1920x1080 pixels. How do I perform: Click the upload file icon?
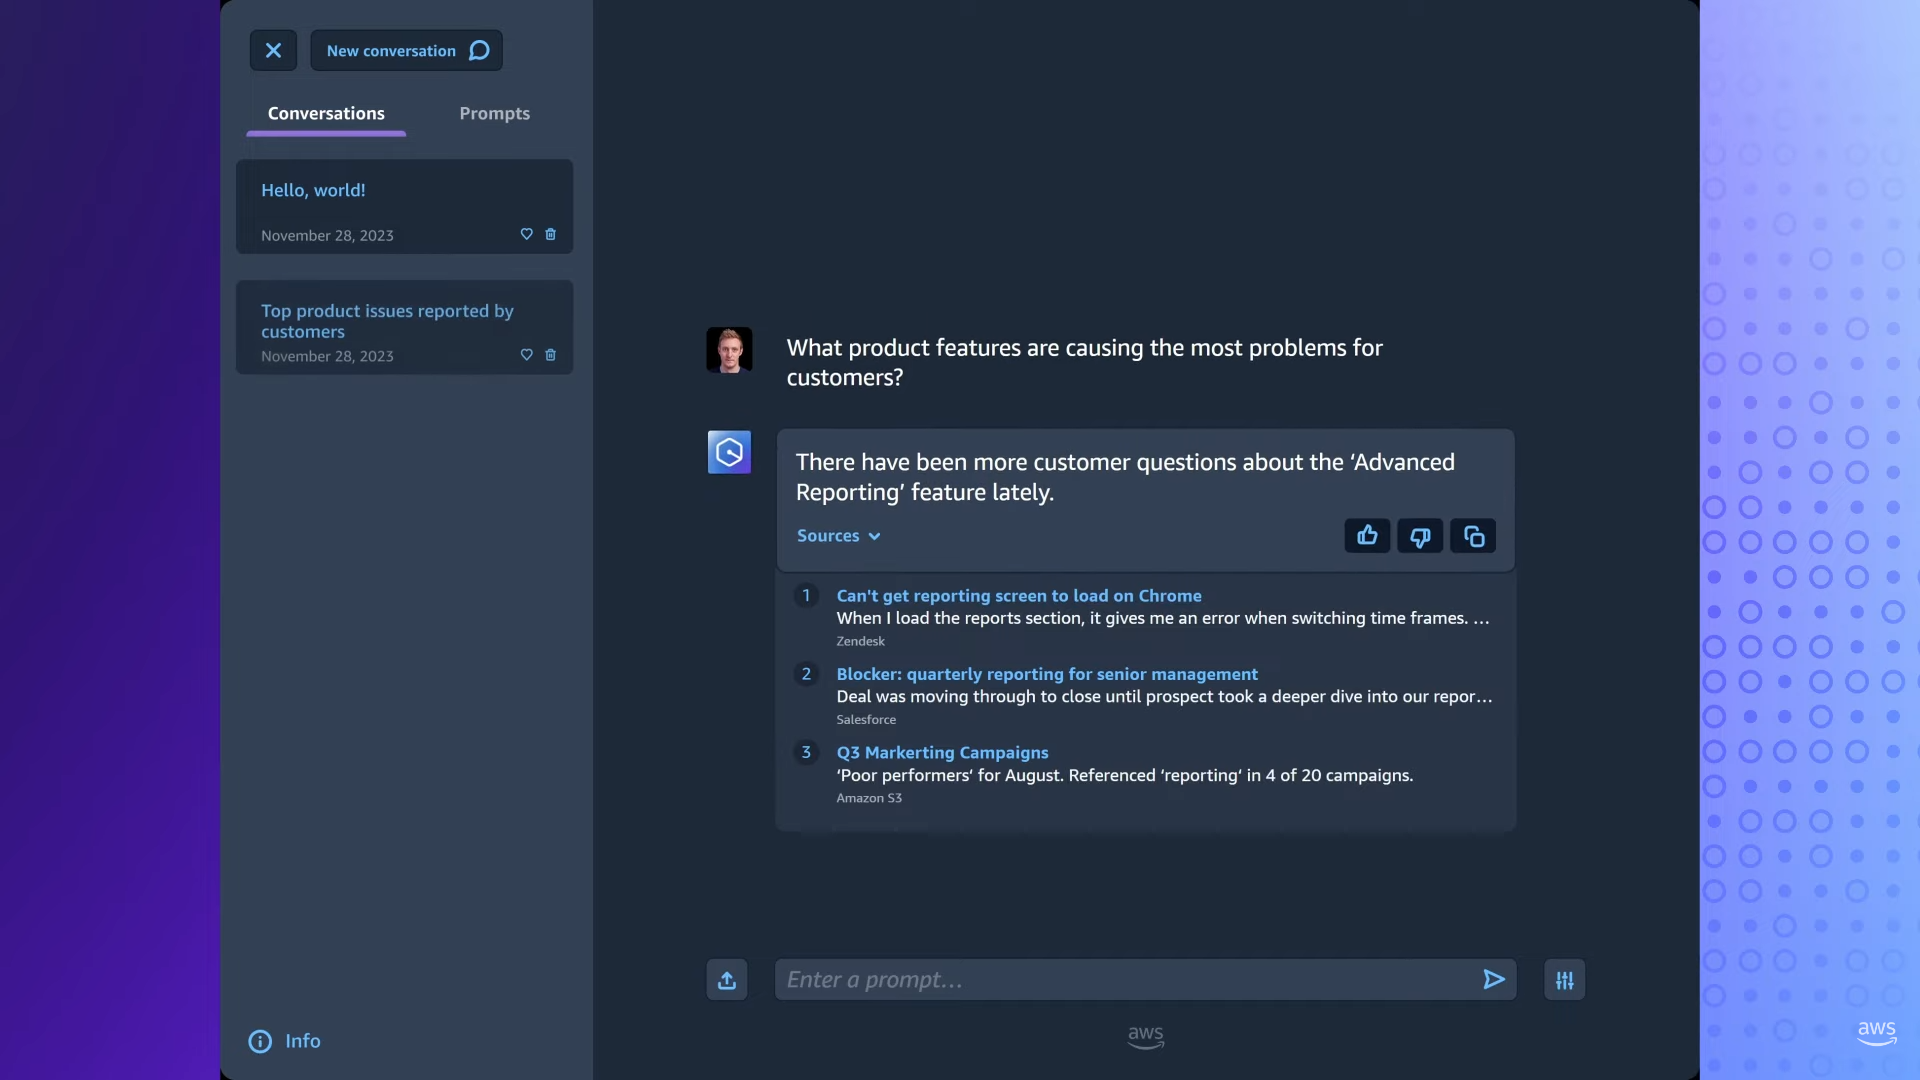point(727,980)
